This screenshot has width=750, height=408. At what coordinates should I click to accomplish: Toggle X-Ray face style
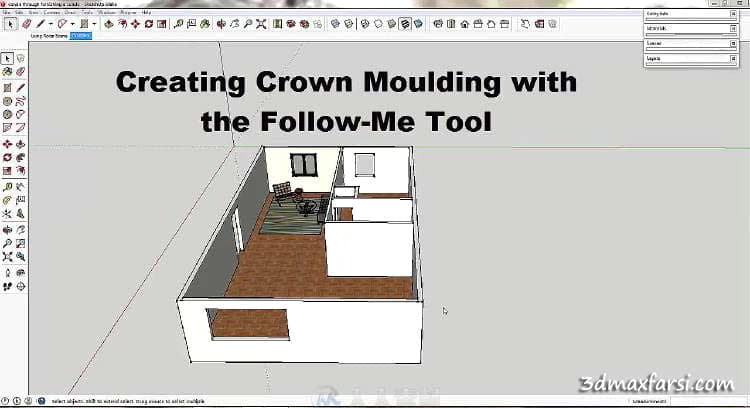pos(335,23)
